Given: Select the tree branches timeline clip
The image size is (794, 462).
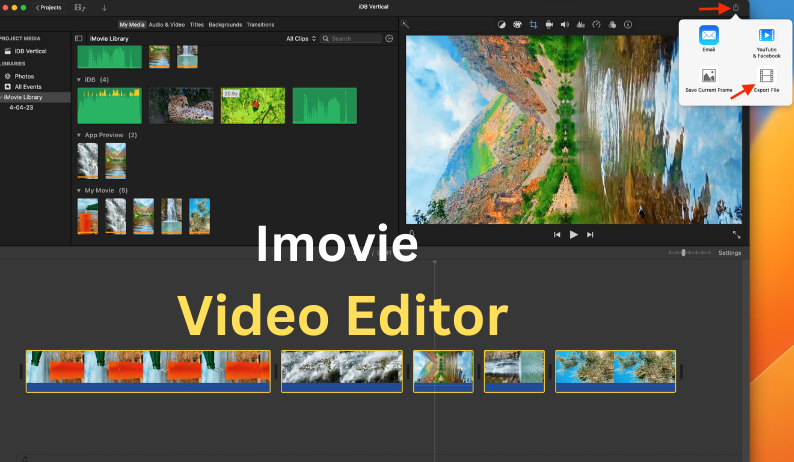Looking at the screenshot, I should pos(615,371).
